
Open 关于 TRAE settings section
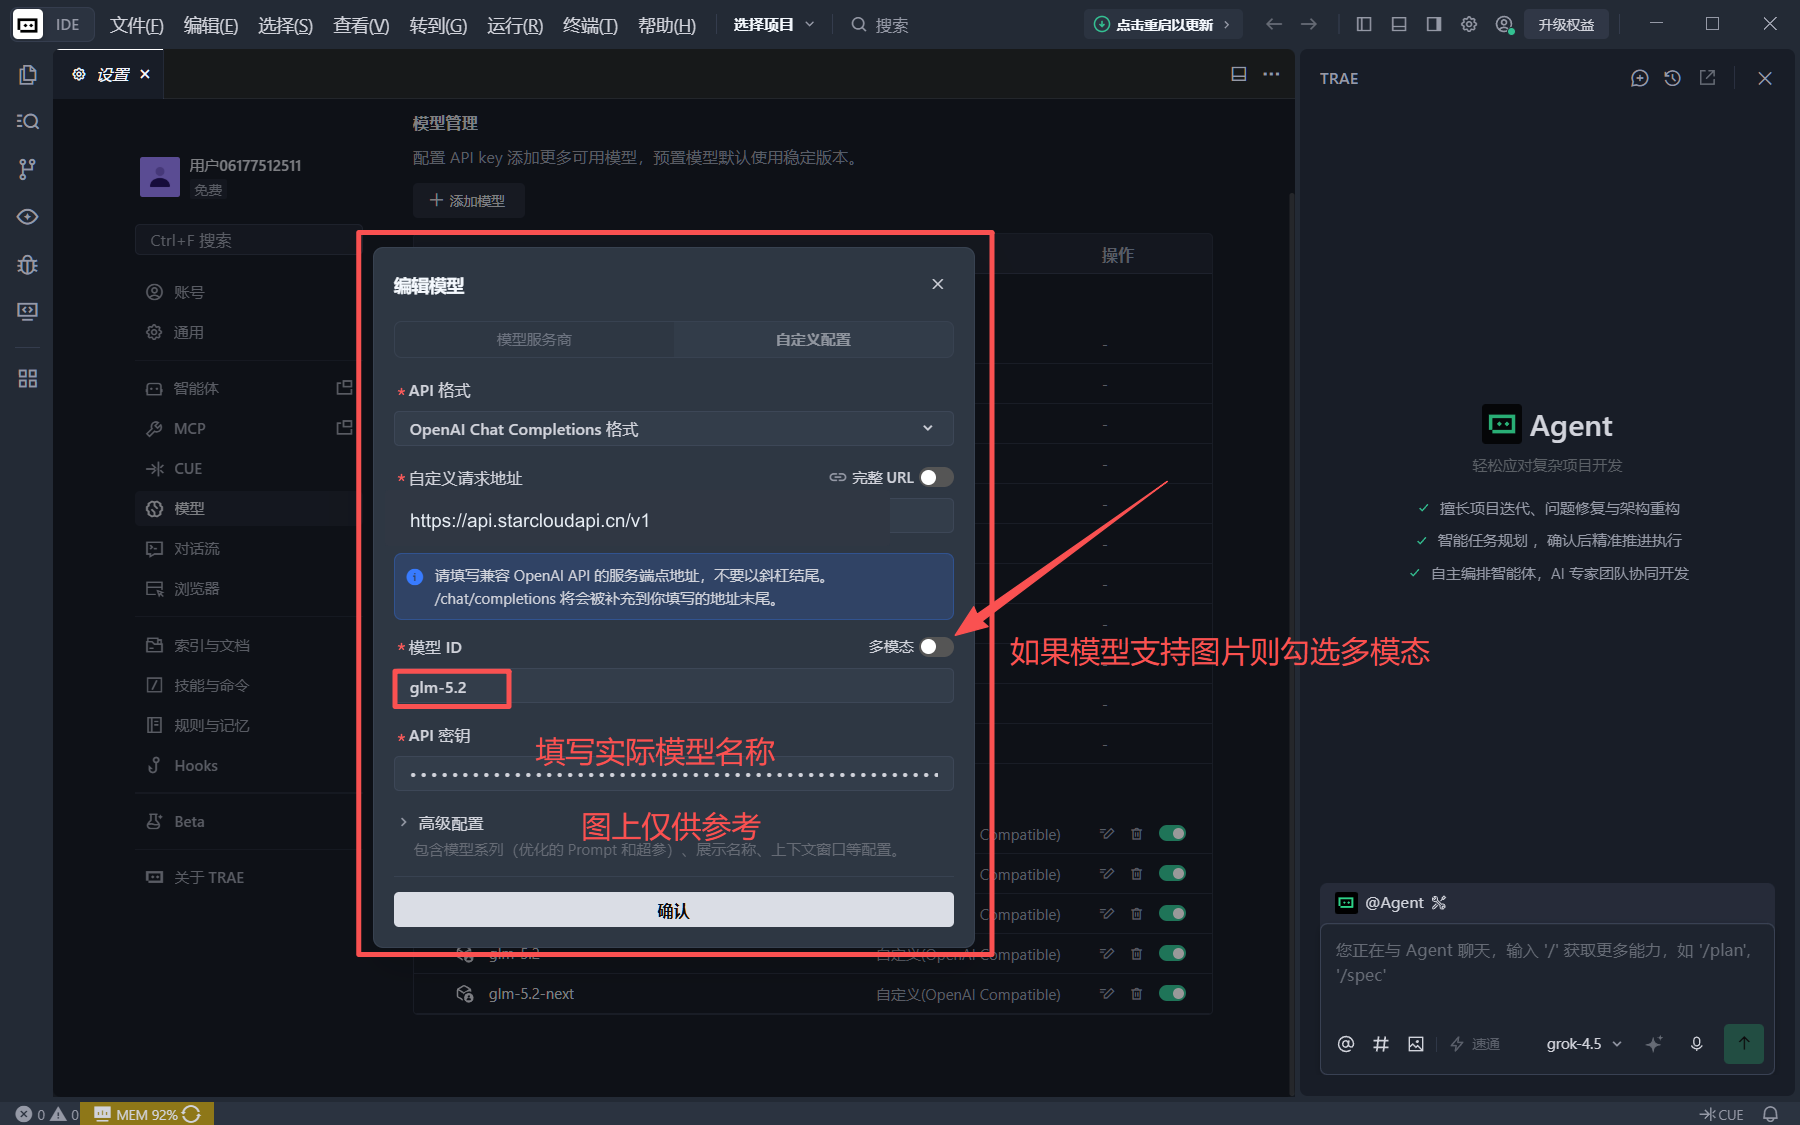[x=245, y=877]
